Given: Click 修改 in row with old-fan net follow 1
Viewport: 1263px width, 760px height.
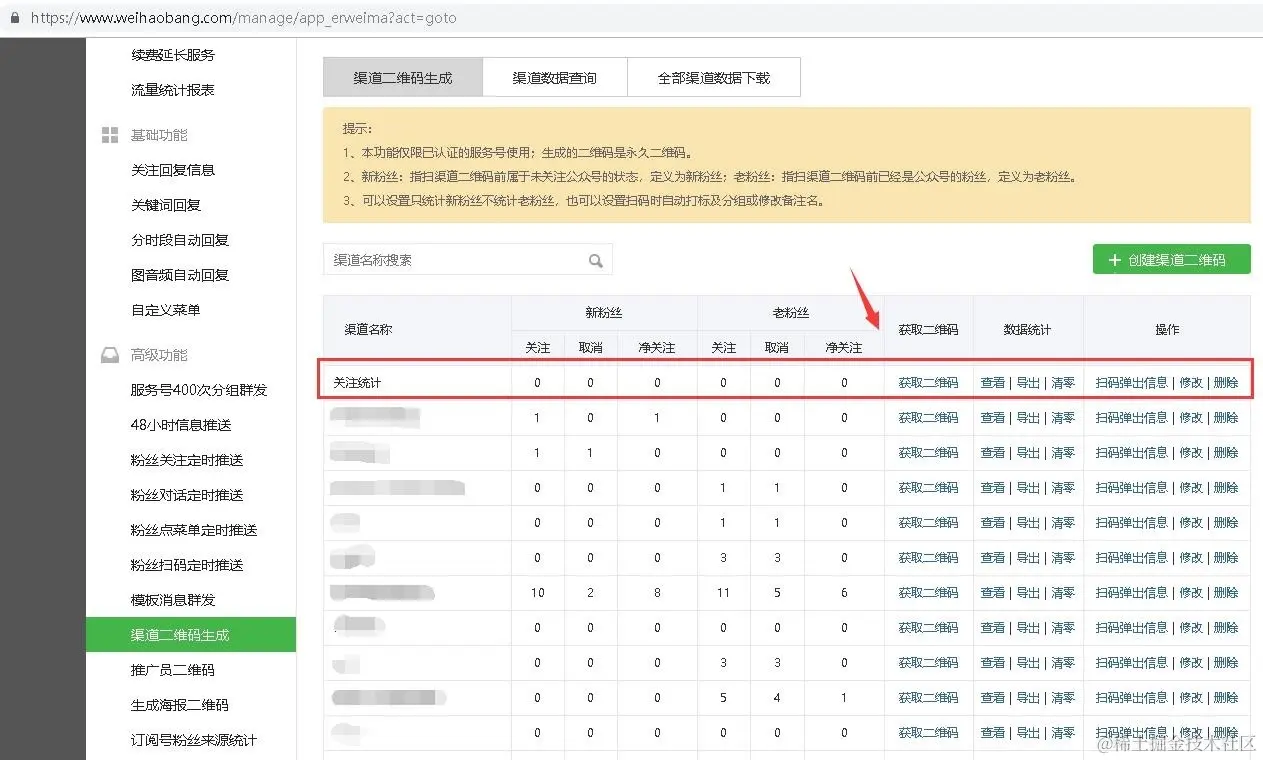Looking at the screenshot, I should [1191, 698].
